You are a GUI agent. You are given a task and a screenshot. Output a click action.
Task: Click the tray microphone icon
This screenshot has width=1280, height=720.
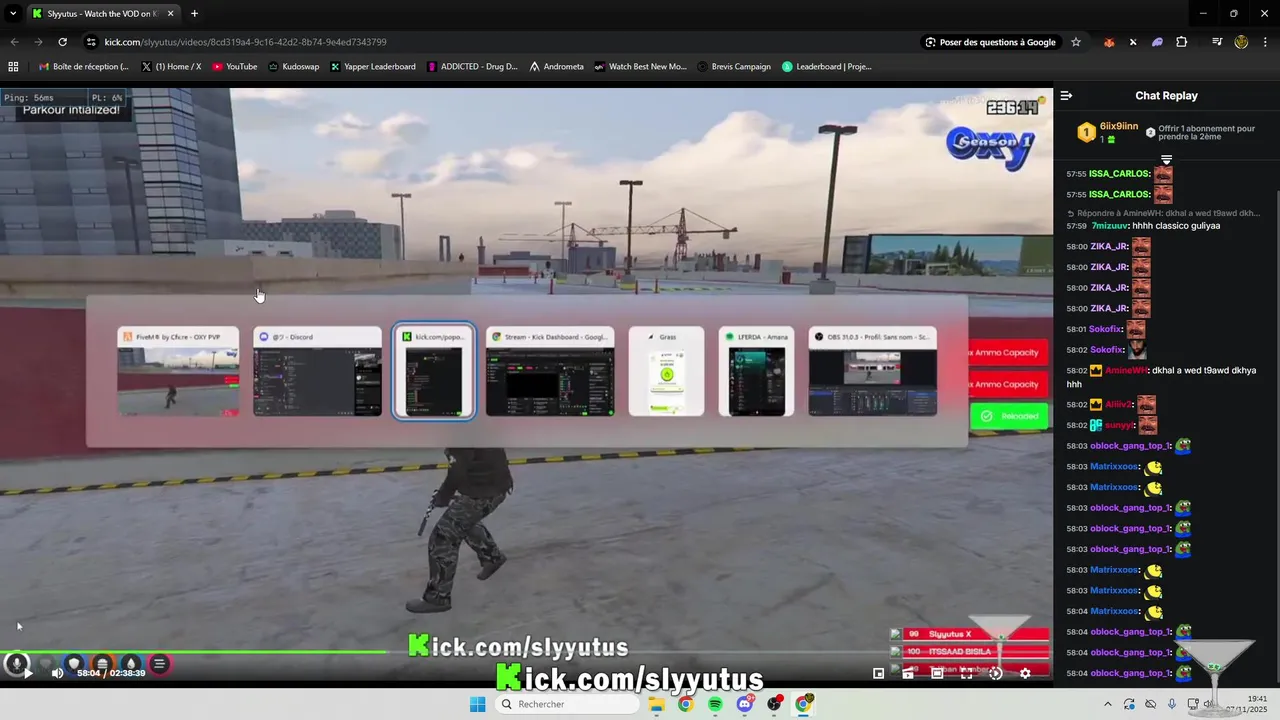click(x=1172, y=704)
